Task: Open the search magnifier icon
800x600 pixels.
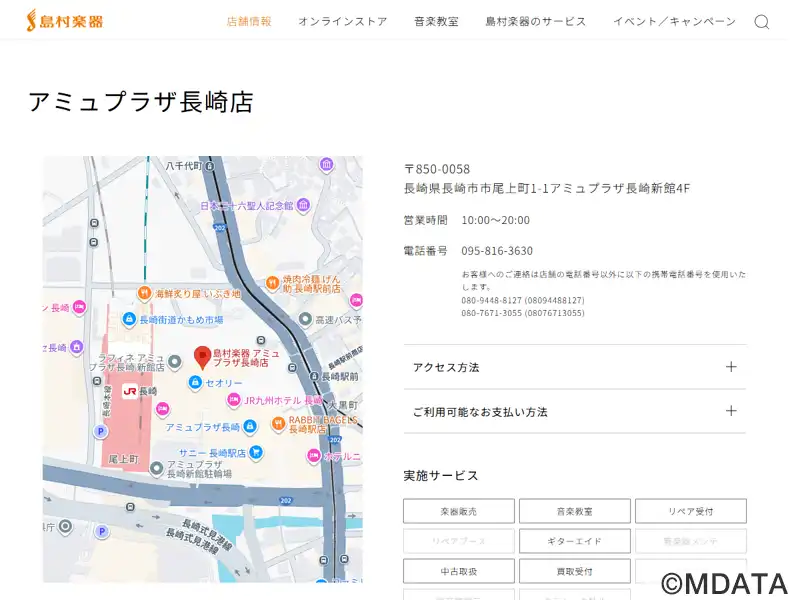Action: pos(762,22)
